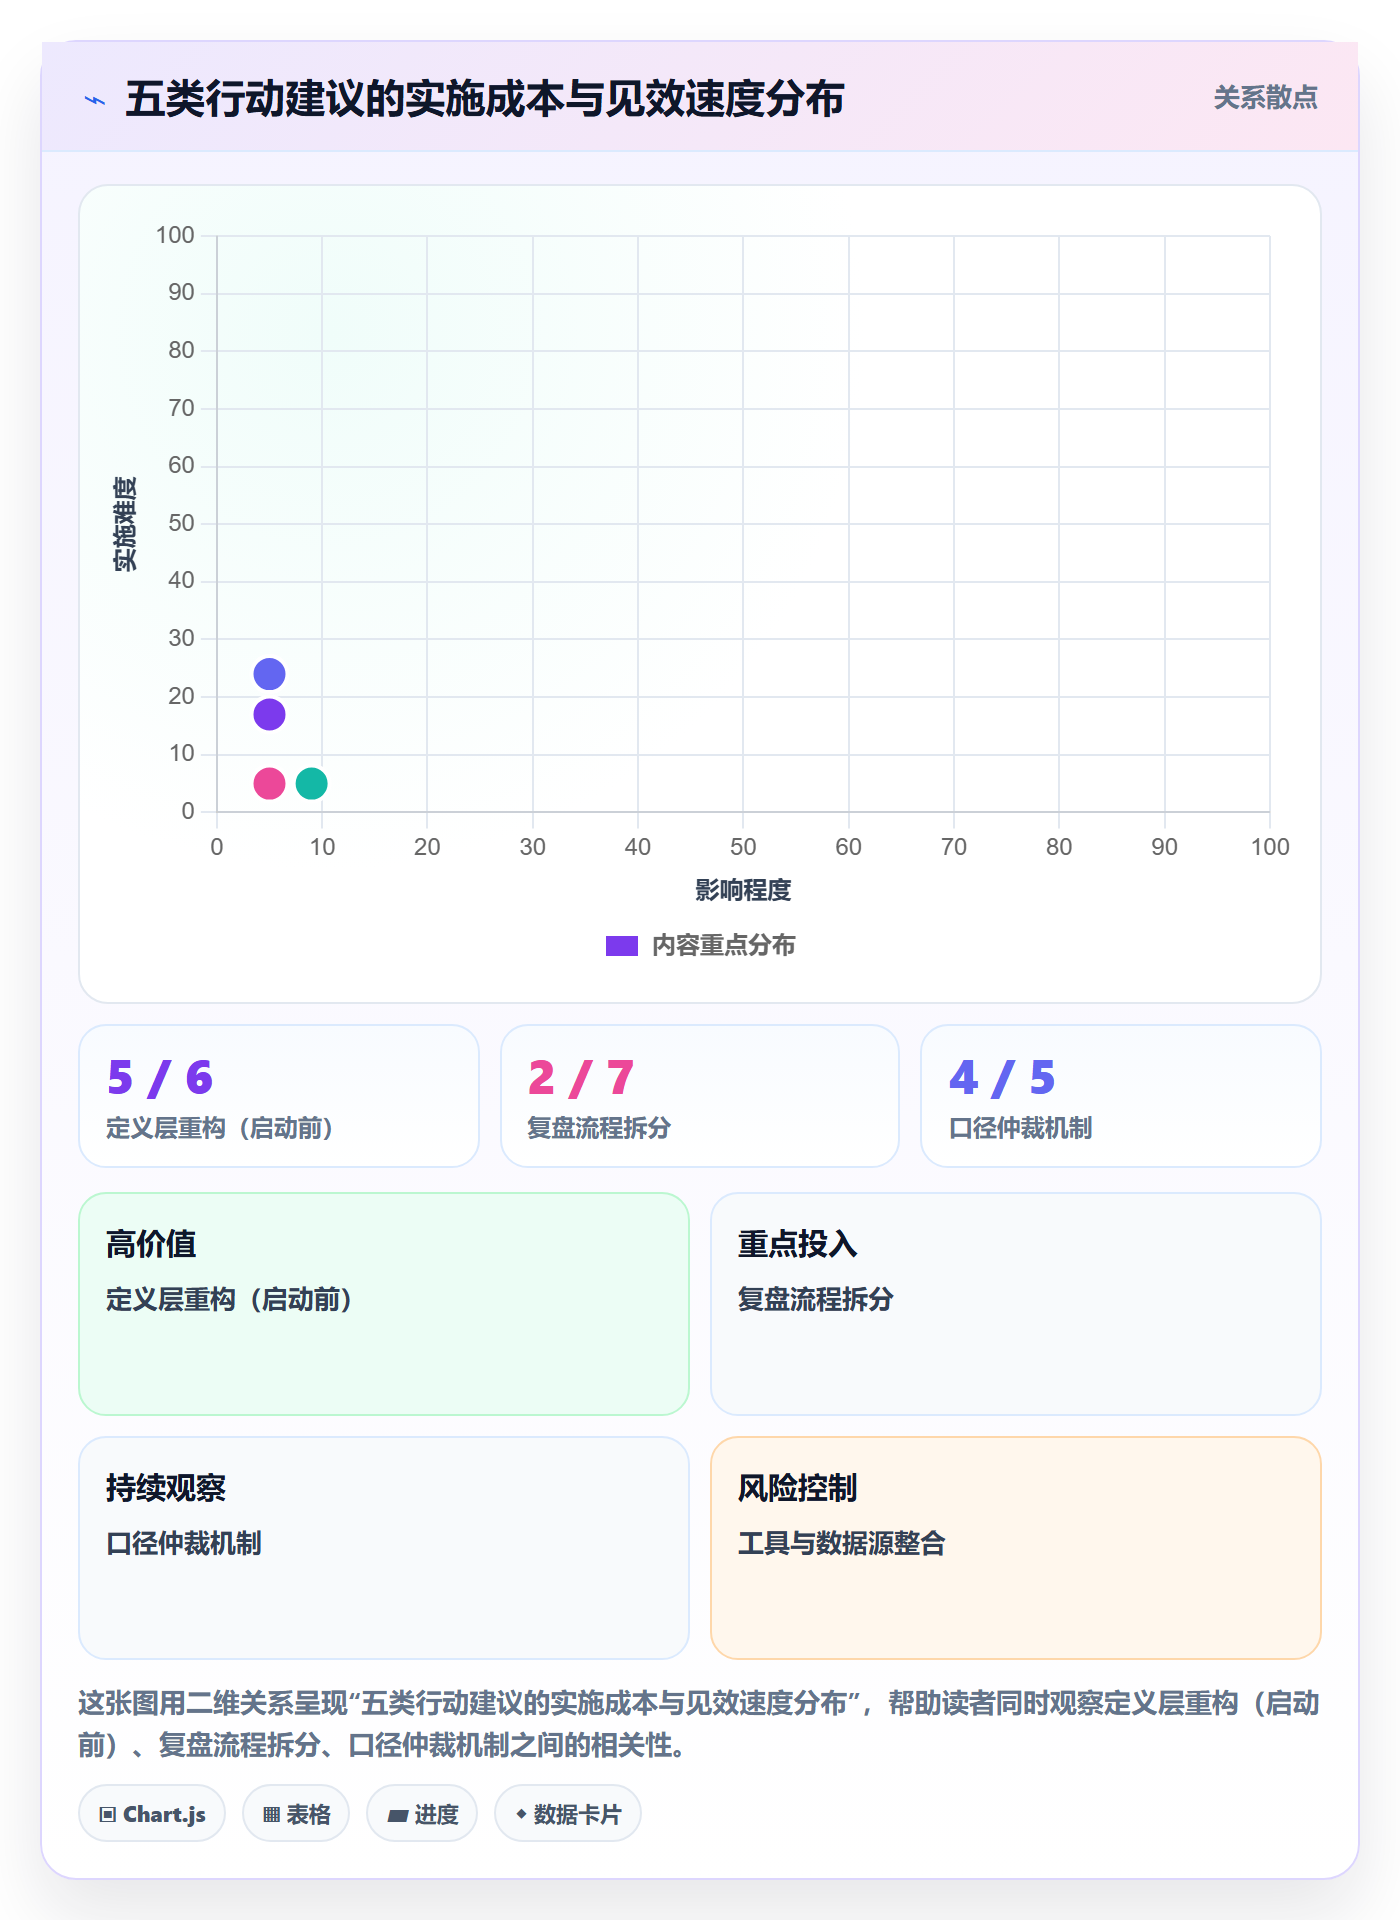Click the 风险控制 quadrant card
This screenshot has width=1400, height=1920.
coord(1016,1548)
